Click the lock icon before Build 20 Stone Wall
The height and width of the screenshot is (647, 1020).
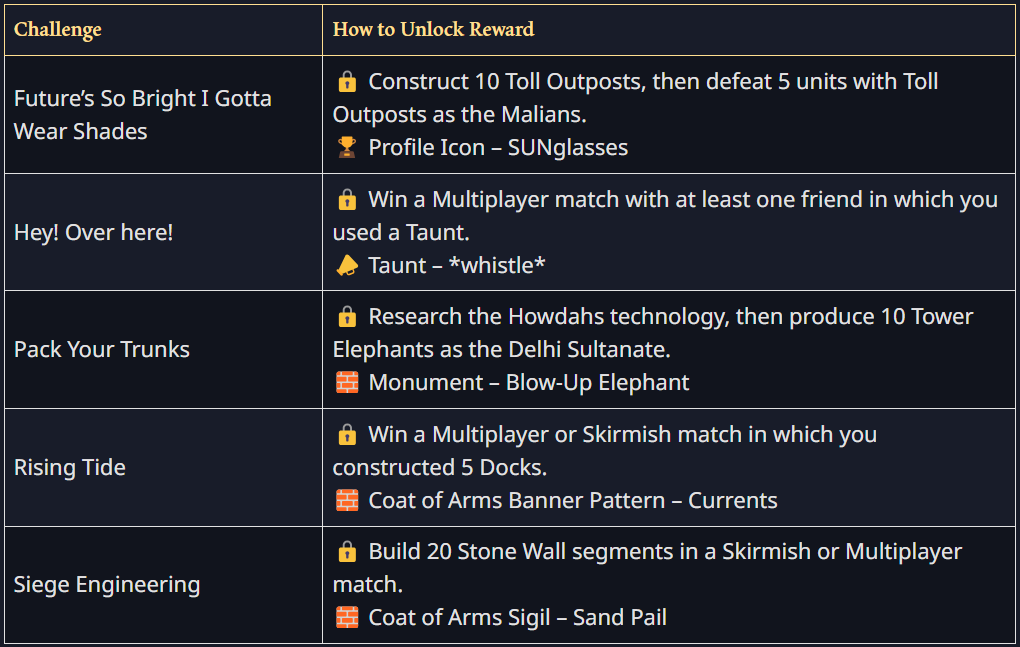347,552
